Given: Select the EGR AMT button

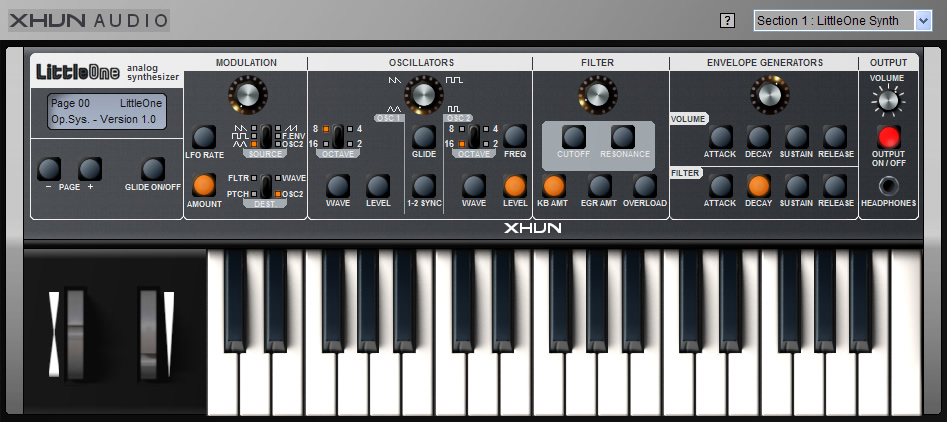Looking at the screenshot, I should [600, 187].
